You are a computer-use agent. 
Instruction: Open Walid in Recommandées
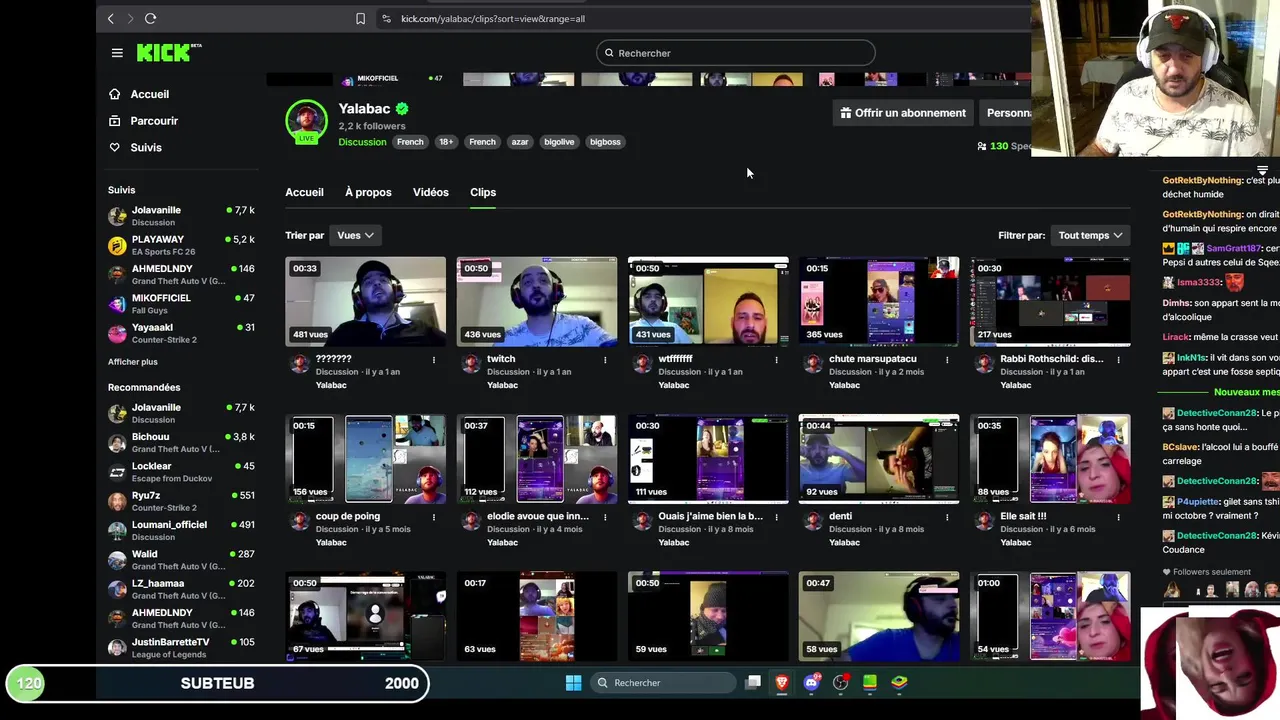[182, 559]
